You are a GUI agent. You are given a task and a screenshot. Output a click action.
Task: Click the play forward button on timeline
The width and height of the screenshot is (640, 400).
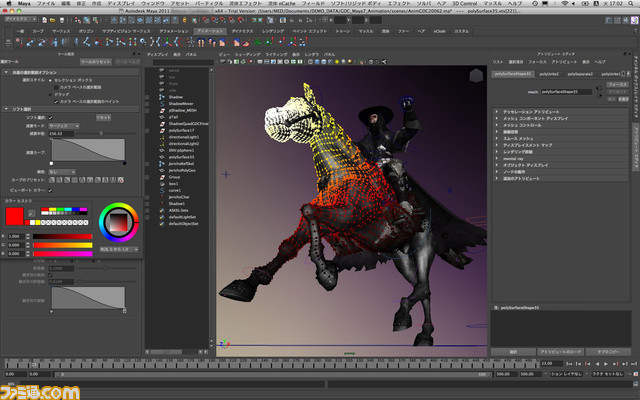coord(606,364)
